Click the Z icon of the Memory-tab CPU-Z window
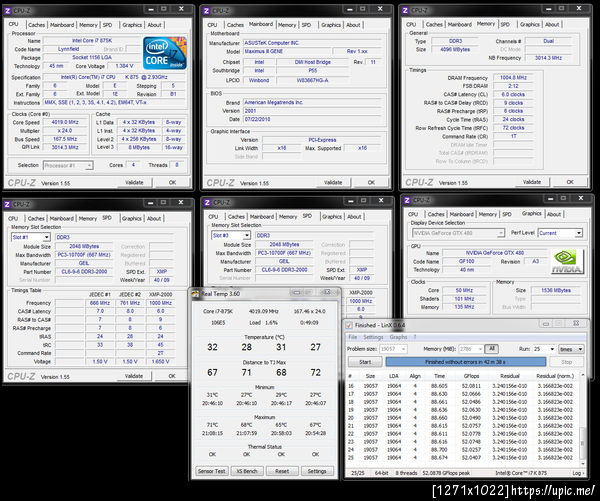Screen dimensions: 600x501 pyautogui.click(x=405, y=10)
